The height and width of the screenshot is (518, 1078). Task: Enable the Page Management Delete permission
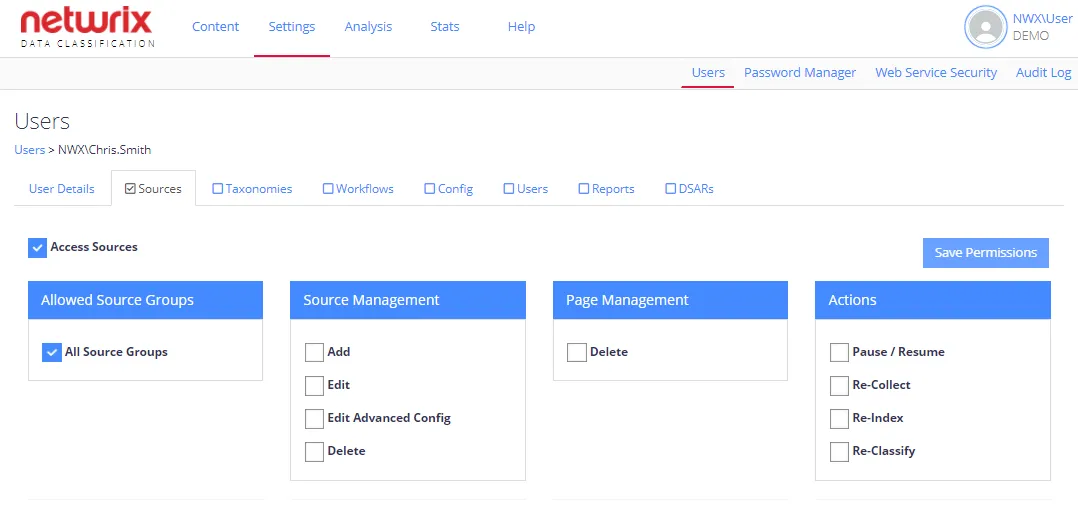point(577,352)
